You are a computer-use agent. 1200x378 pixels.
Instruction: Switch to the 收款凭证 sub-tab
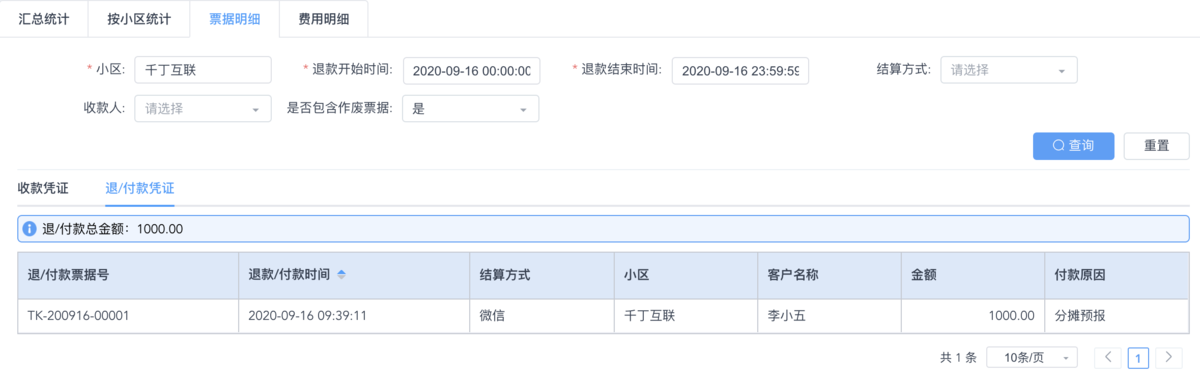[43, 188]
